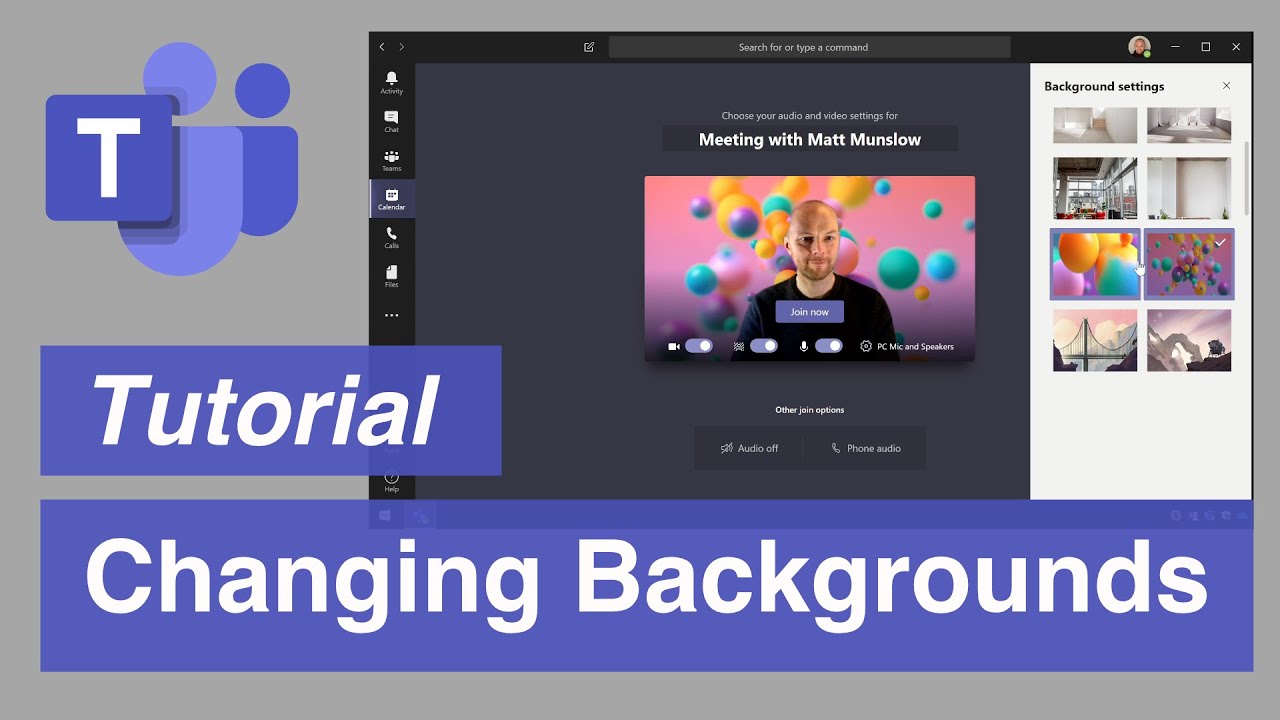Select large orange balloons background thumbnail
The width and height of the screenshot is (1280, 720).
click(x=1095, y=264)
